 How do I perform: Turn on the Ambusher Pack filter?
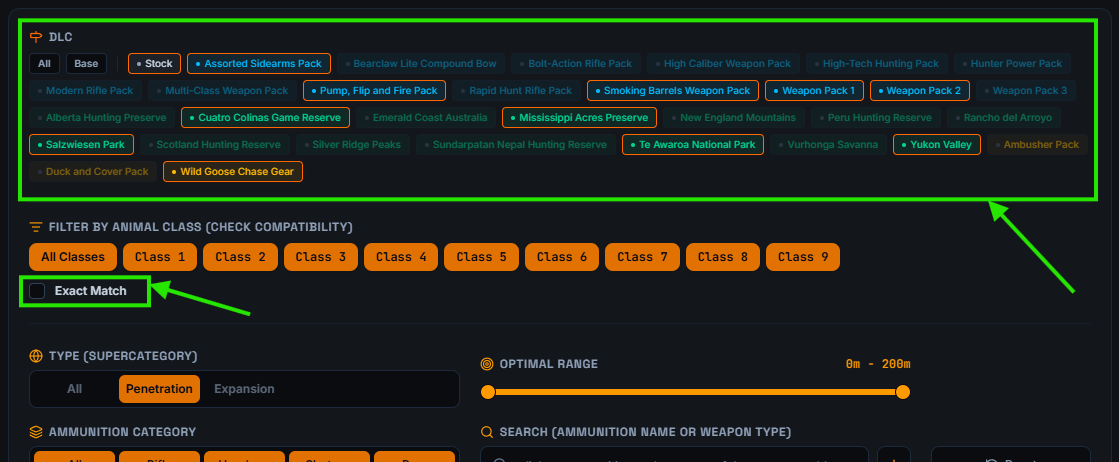[x=1038, y=145]
